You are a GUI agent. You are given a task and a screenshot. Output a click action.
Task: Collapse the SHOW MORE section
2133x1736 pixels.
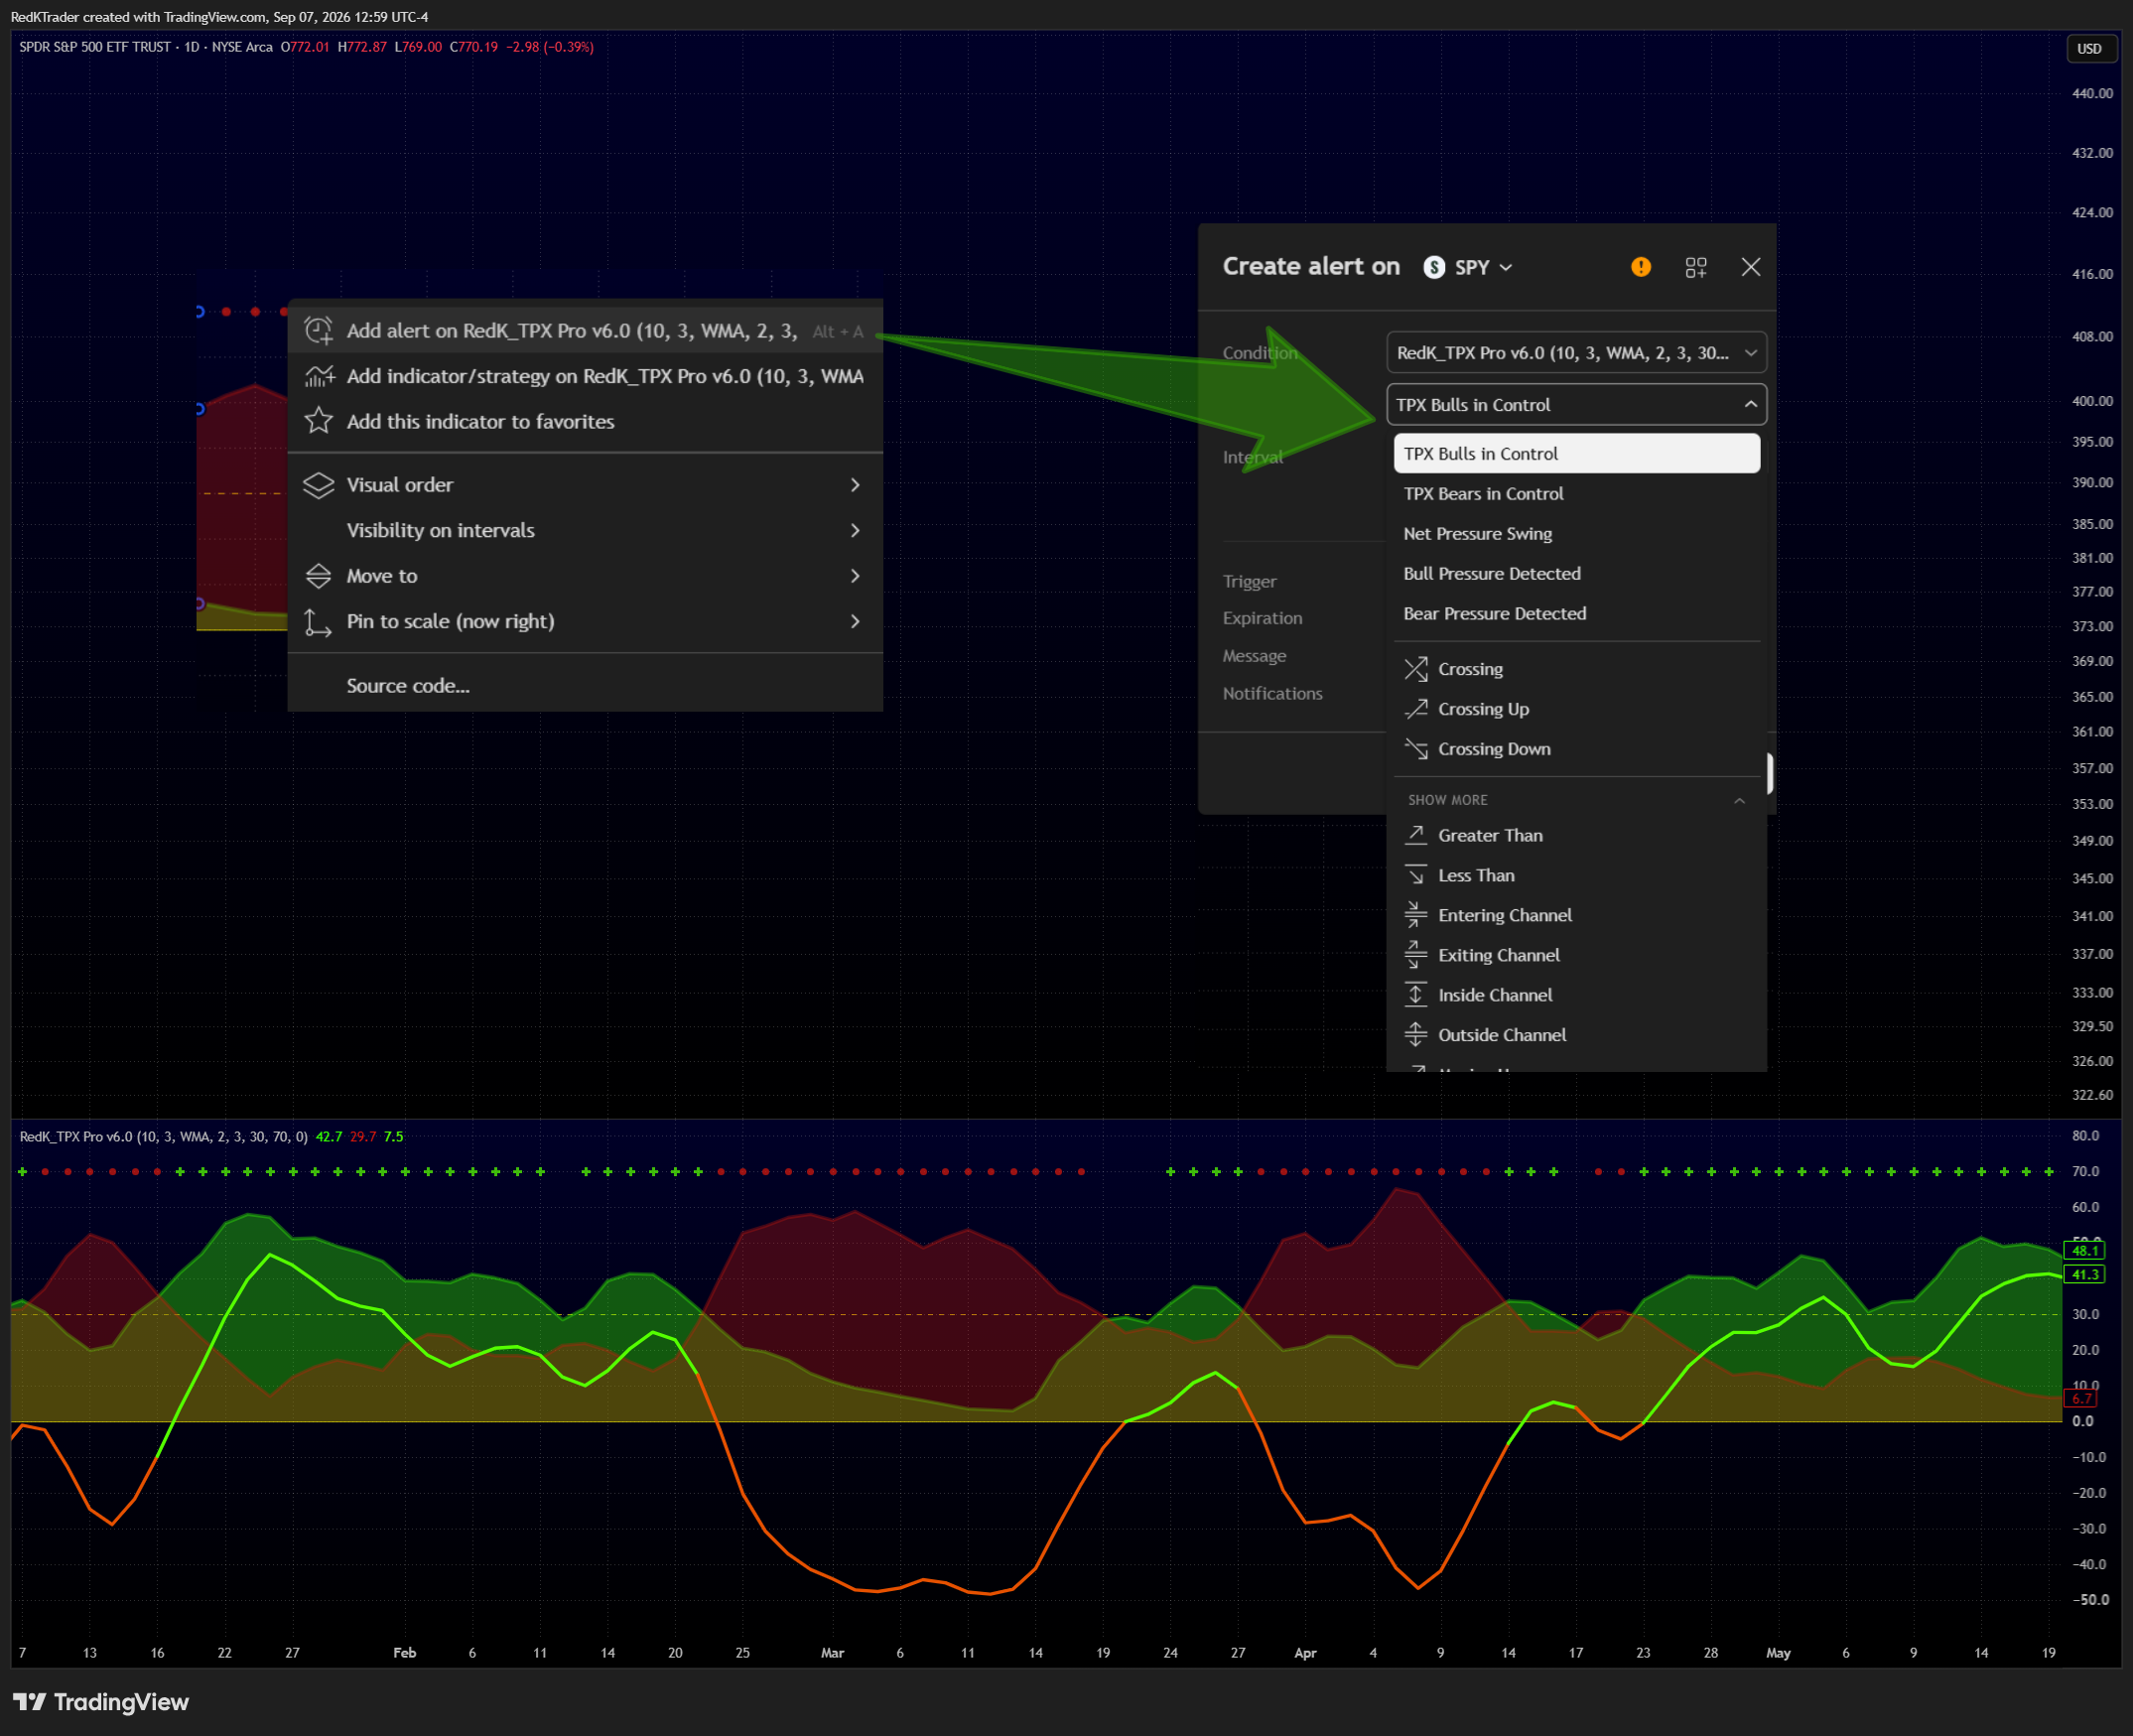[x=1739, y=801]
